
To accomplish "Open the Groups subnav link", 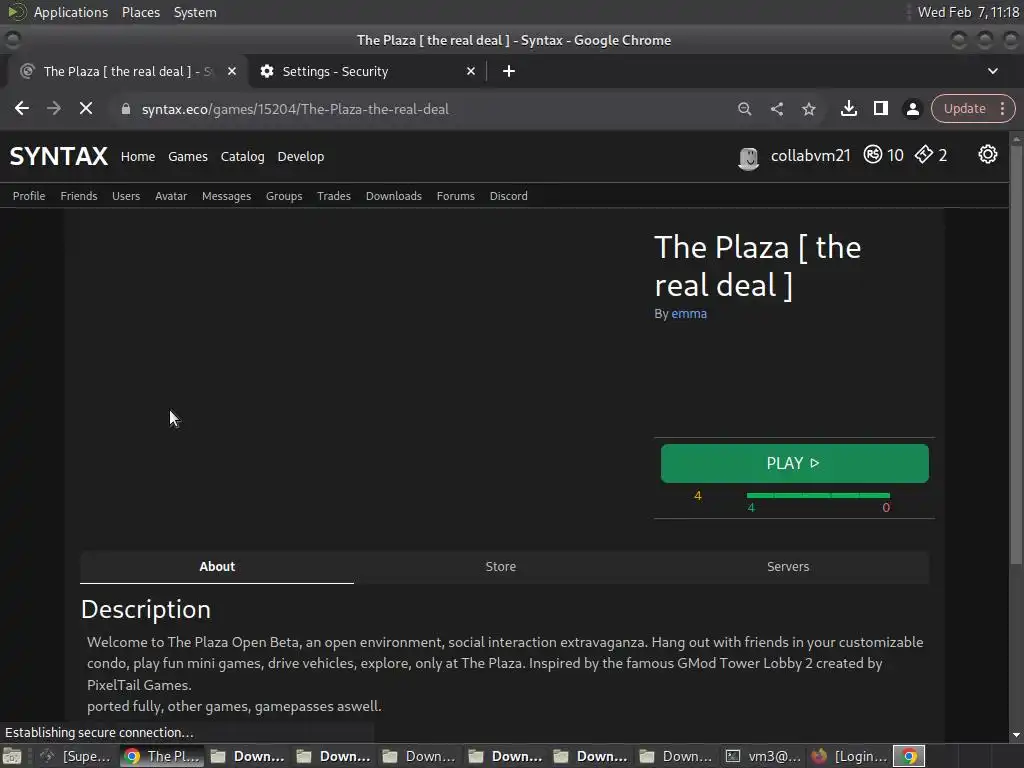I will pos(284,196).
